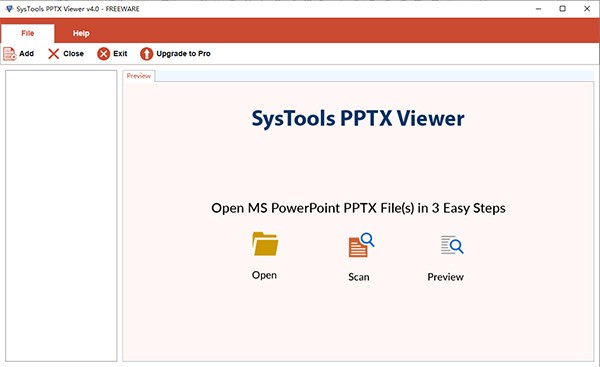
Task: Click the Close label in the toolbar
Action: tap(73, 54)
